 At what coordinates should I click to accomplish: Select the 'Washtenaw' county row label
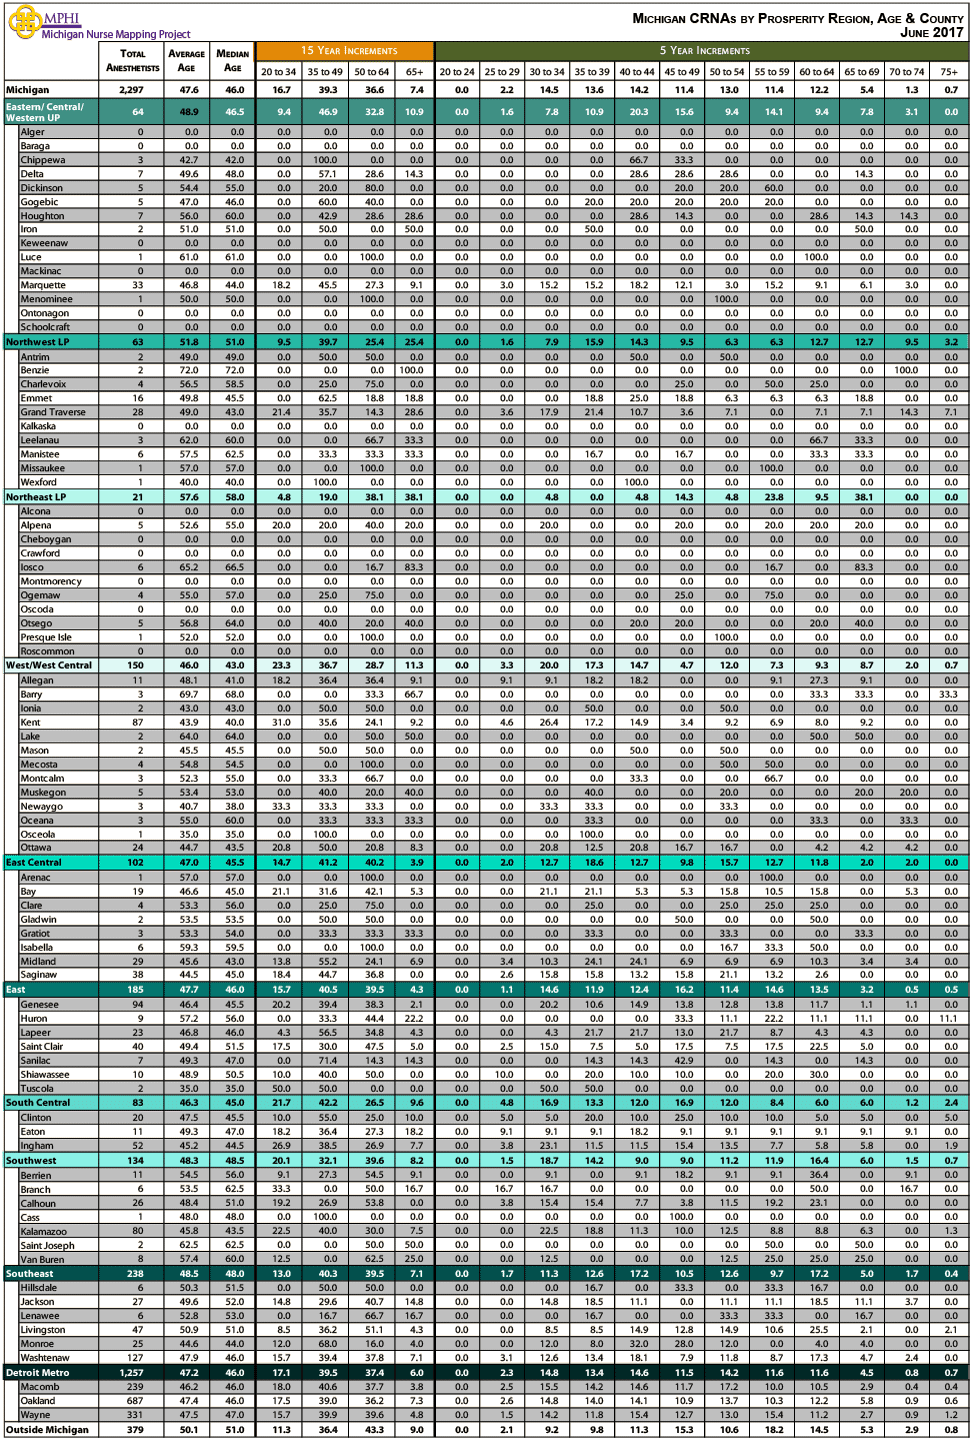click(x=45, y=1358)
